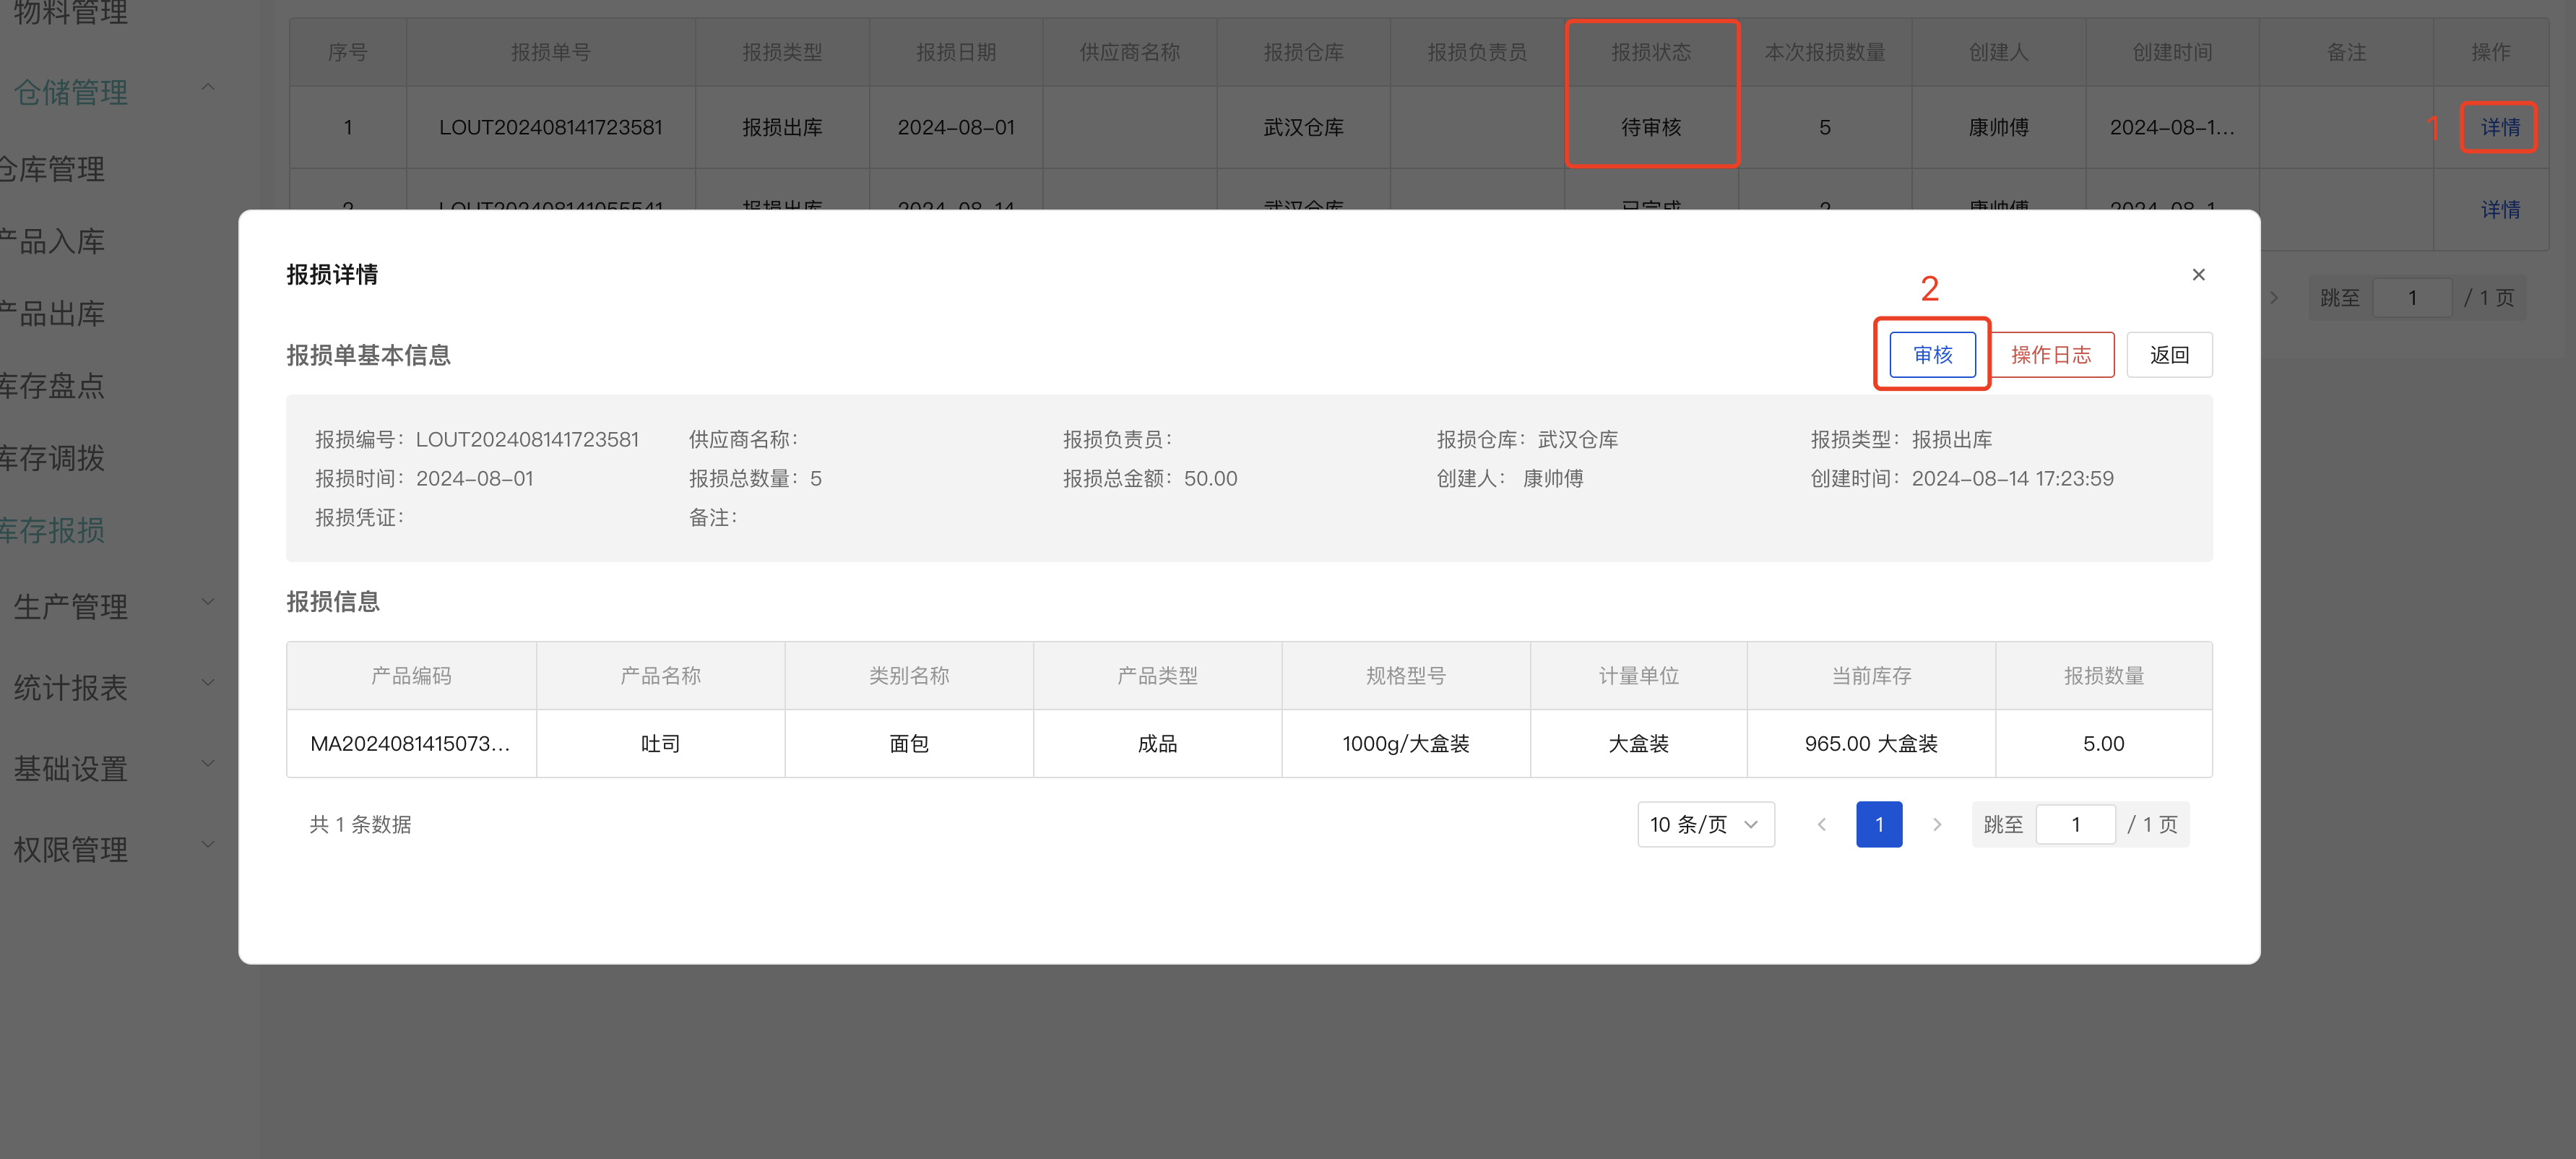Focus the background table's 跳至 page input
The width and height of the screenshot is (2576, 1159).
tap(2411, 298)
